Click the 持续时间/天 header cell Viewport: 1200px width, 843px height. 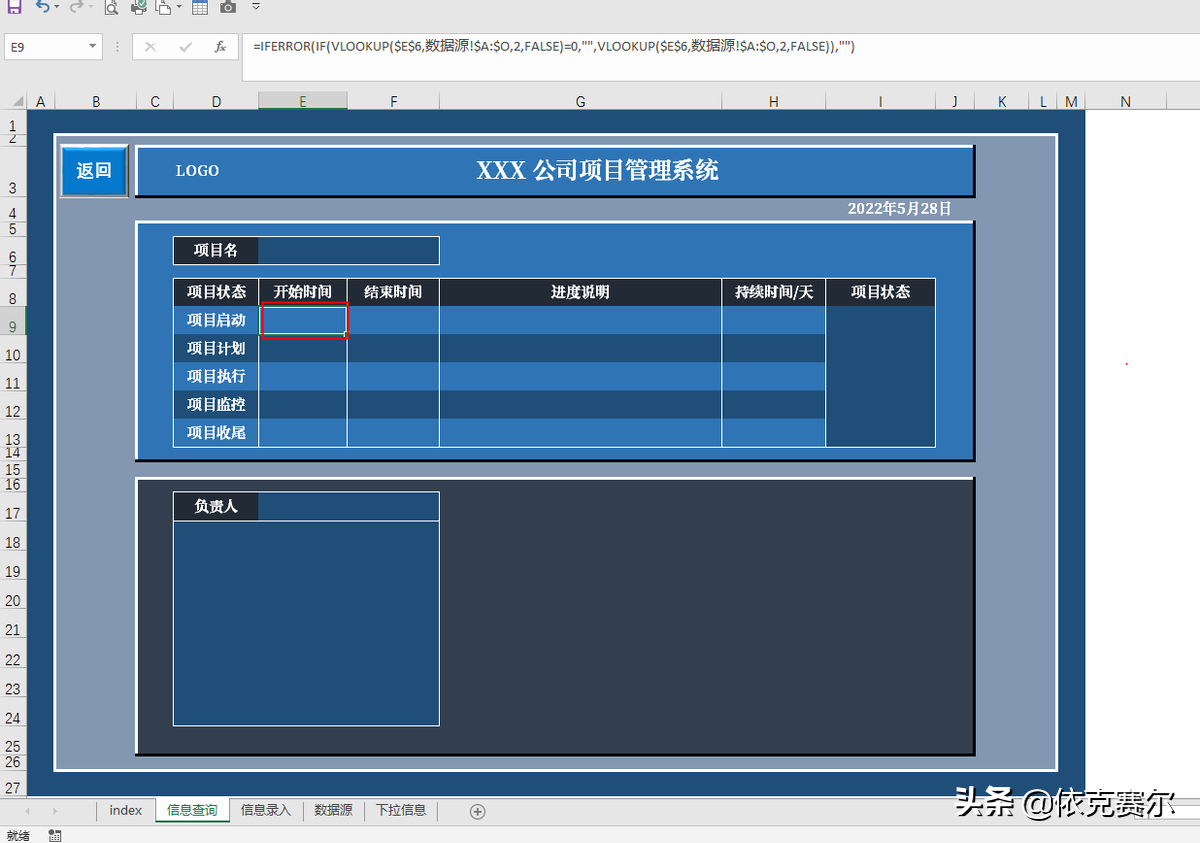click(x=774, y=292)
